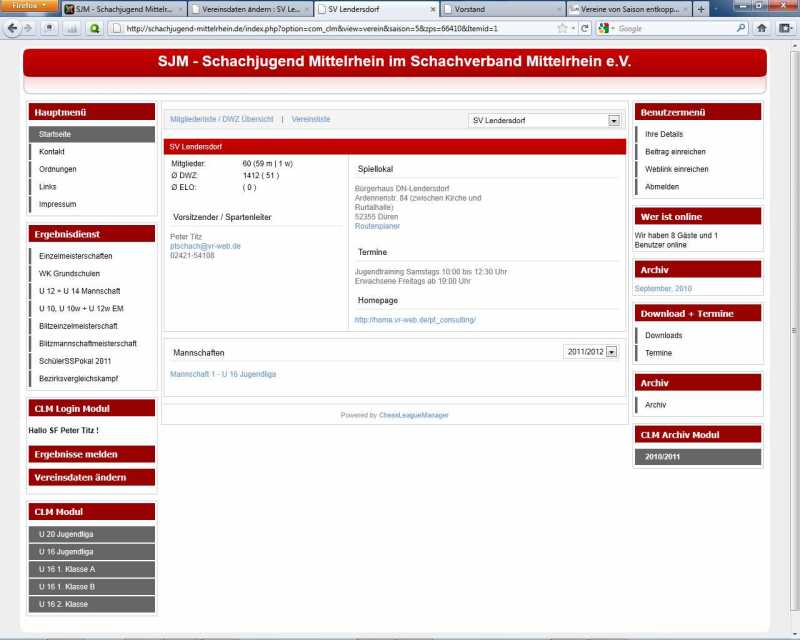Open the Routenplaner link
The image size is (800, 640).
coord(377,226)
